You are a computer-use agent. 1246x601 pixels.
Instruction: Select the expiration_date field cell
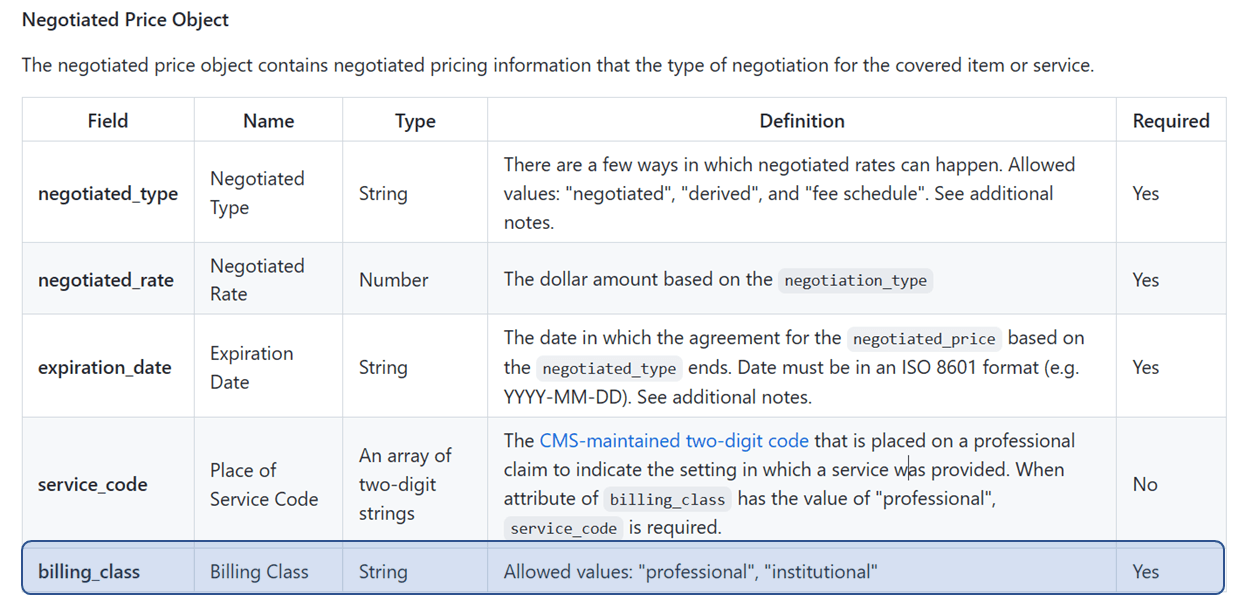[105, 367]
